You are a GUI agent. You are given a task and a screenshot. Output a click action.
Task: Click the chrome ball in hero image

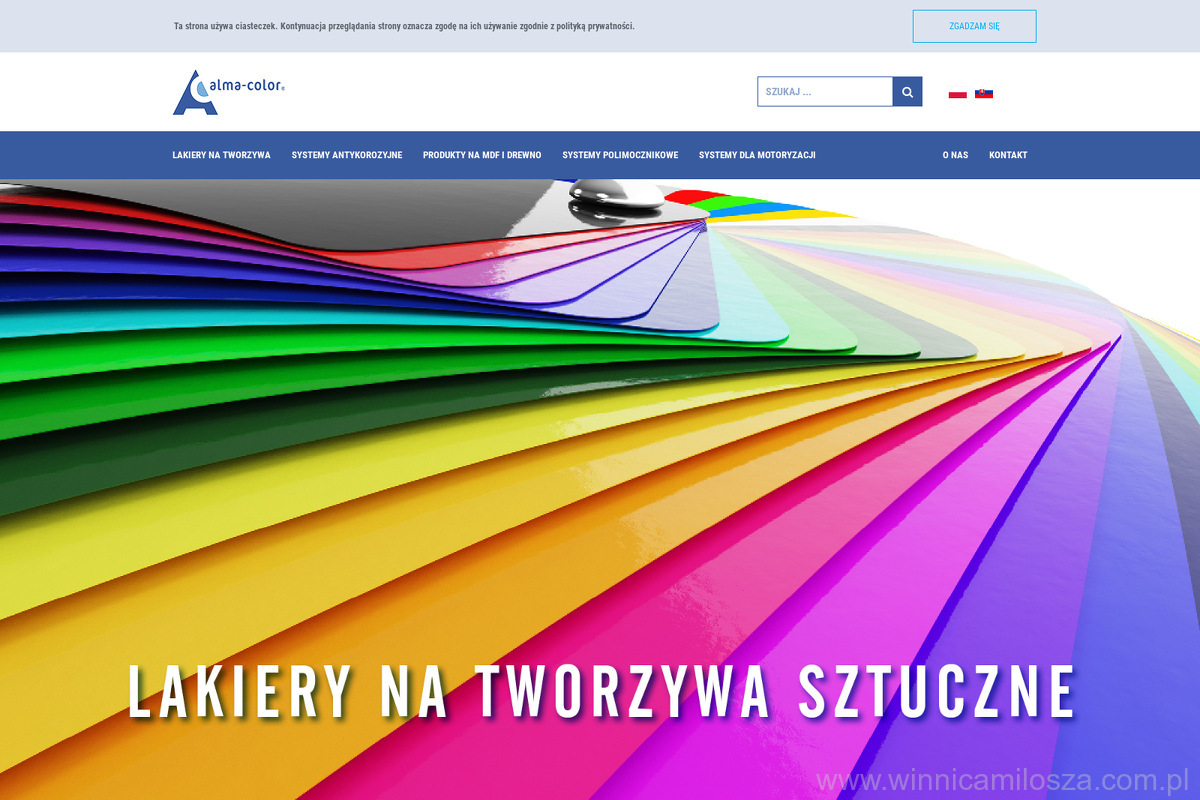click(614, 195)
